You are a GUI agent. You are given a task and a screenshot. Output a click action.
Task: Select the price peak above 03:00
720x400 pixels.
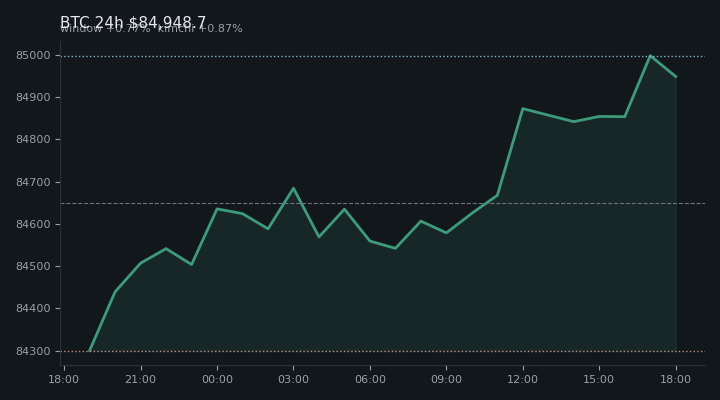tap(293, 188)
